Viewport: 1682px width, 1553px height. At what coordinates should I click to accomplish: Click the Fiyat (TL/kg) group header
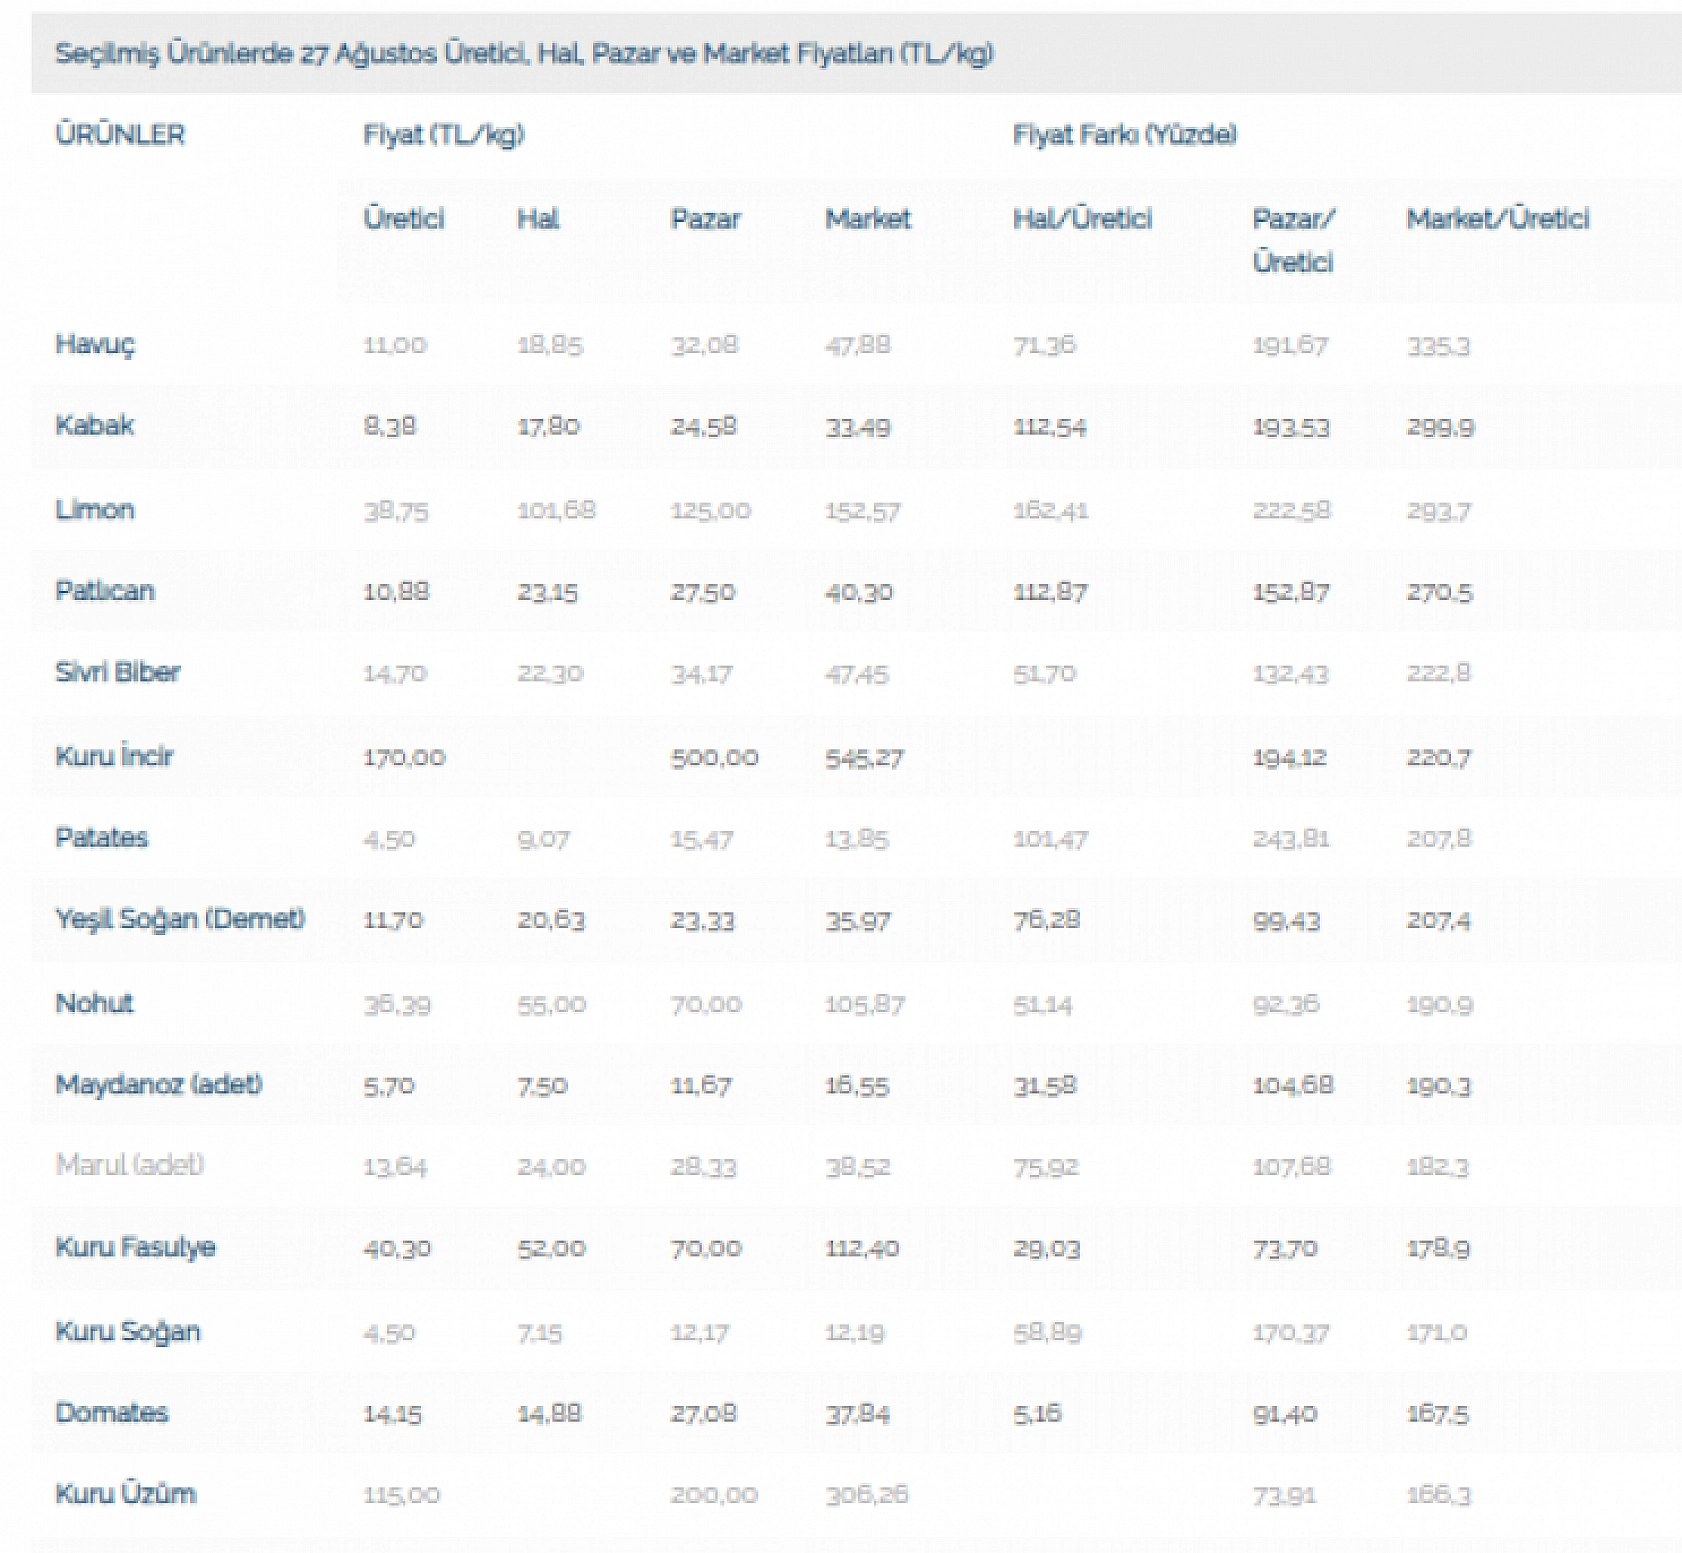(x=443, y=135)
